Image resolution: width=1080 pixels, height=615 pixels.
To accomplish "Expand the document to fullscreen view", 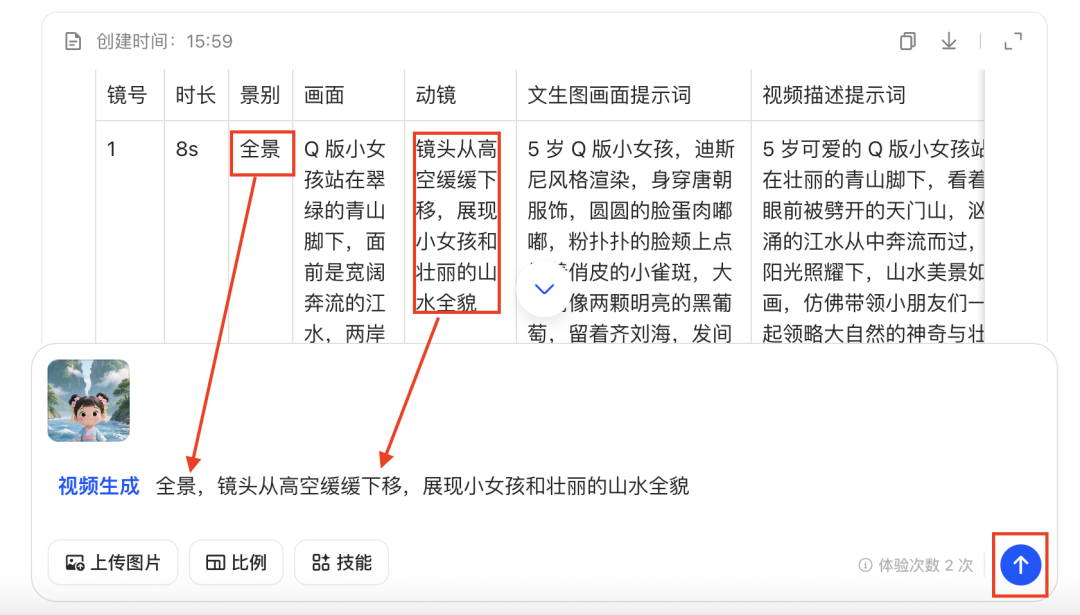I will coord(1012,41).
